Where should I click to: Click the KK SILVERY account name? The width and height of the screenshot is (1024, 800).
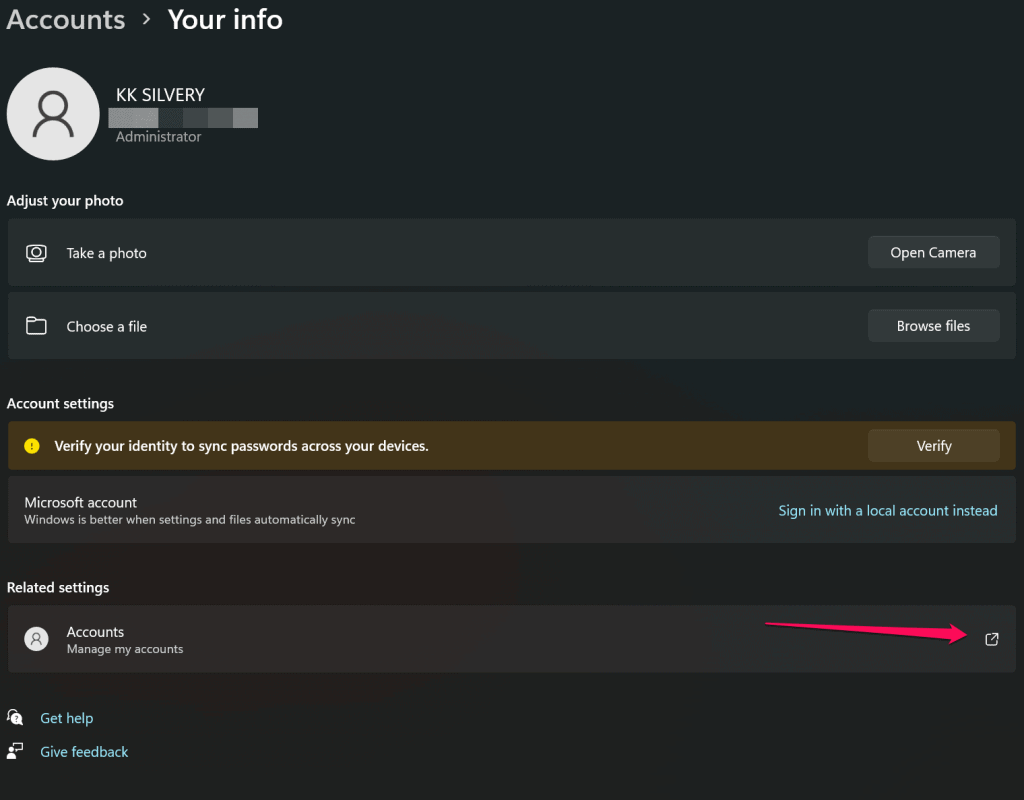click(161, 95)
